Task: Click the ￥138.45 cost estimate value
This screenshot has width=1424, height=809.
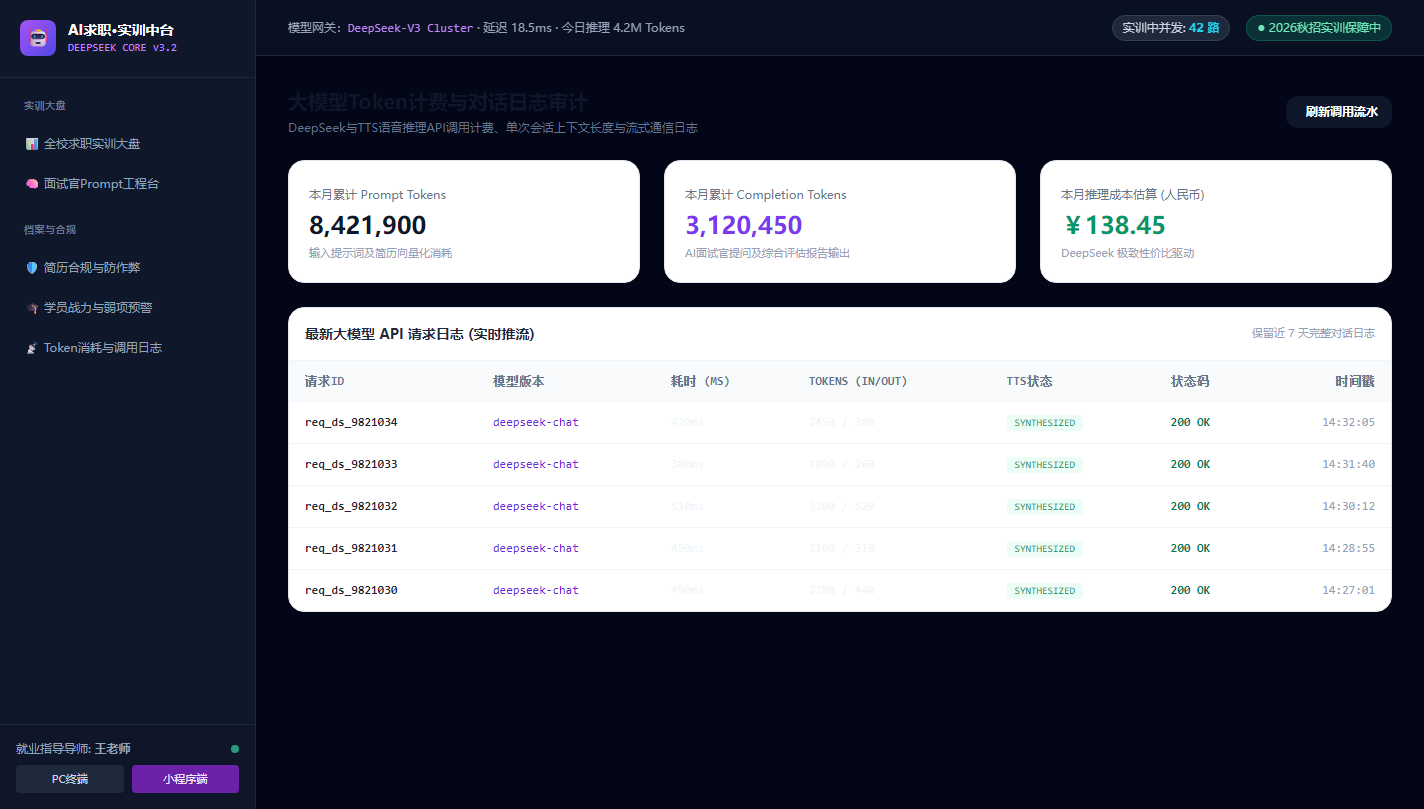Action: tap(1113, 225)
